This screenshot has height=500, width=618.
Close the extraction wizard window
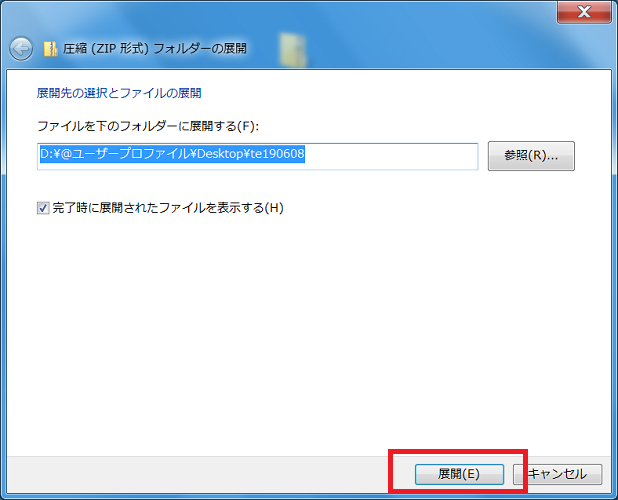584,12
